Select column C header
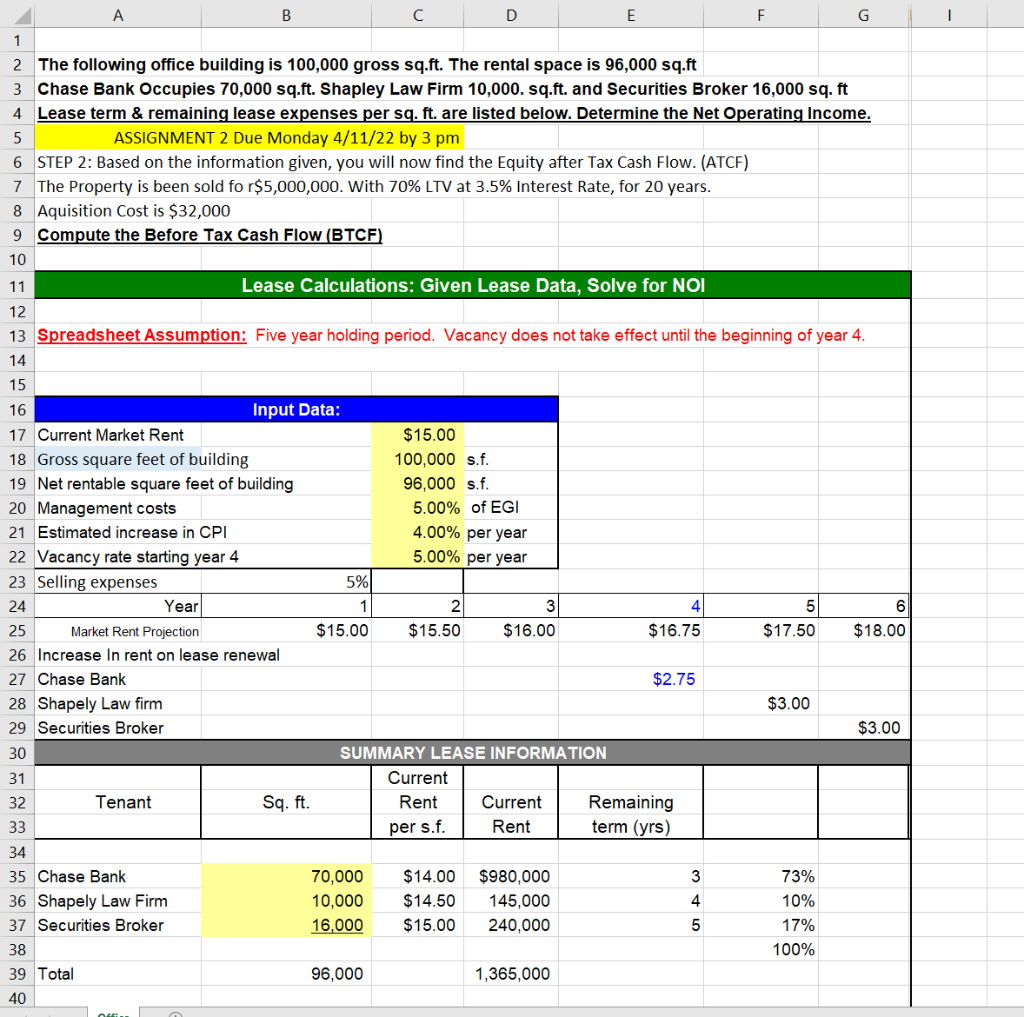The image size is (1024, 1017). (417, 14)
